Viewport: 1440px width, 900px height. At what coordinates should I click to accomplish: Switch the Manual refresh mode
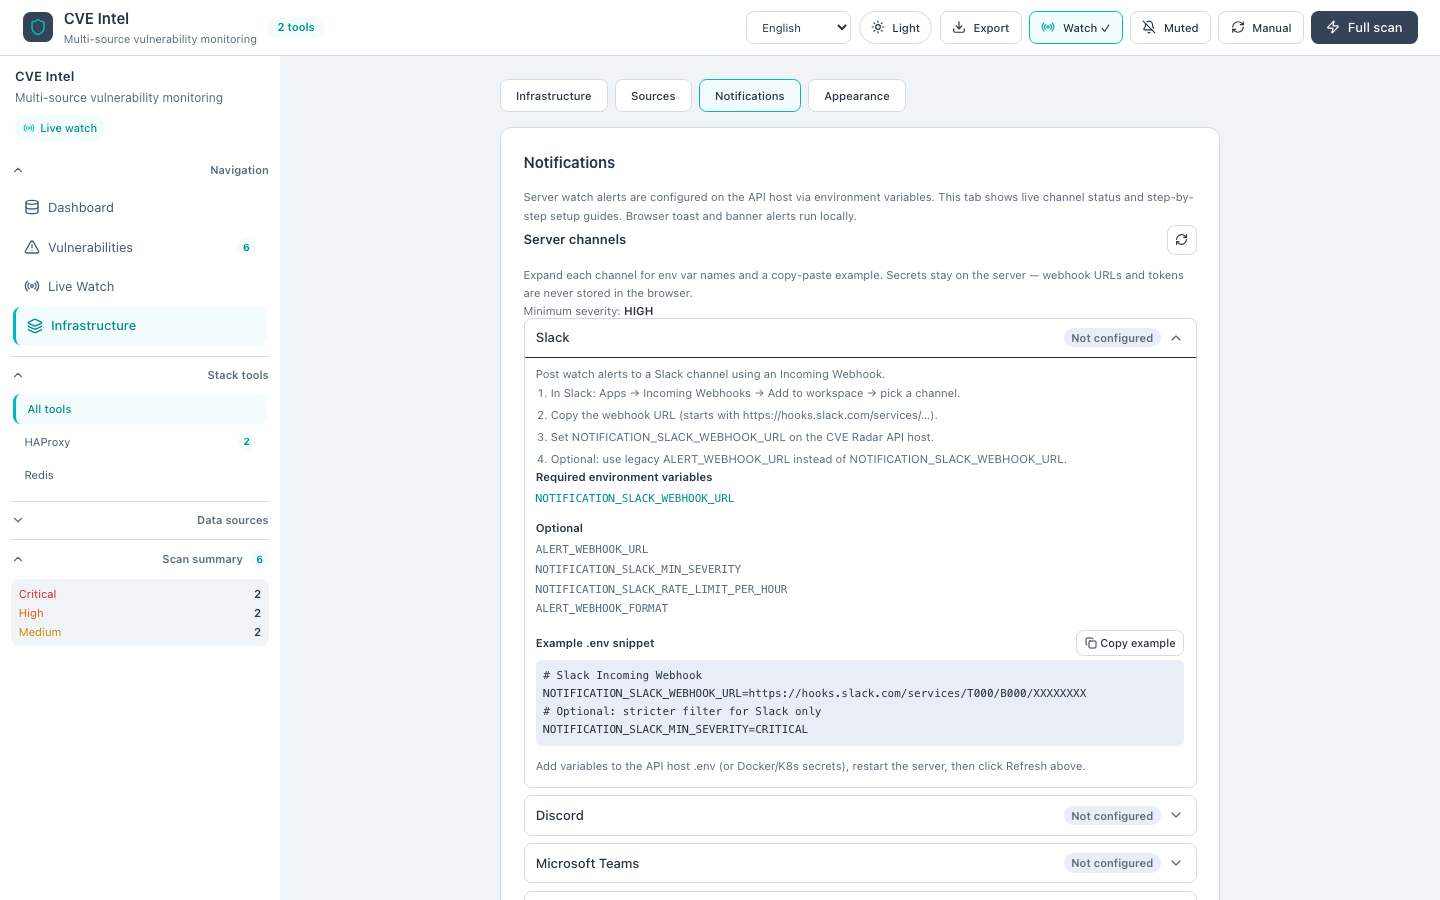pos(1261,28)
